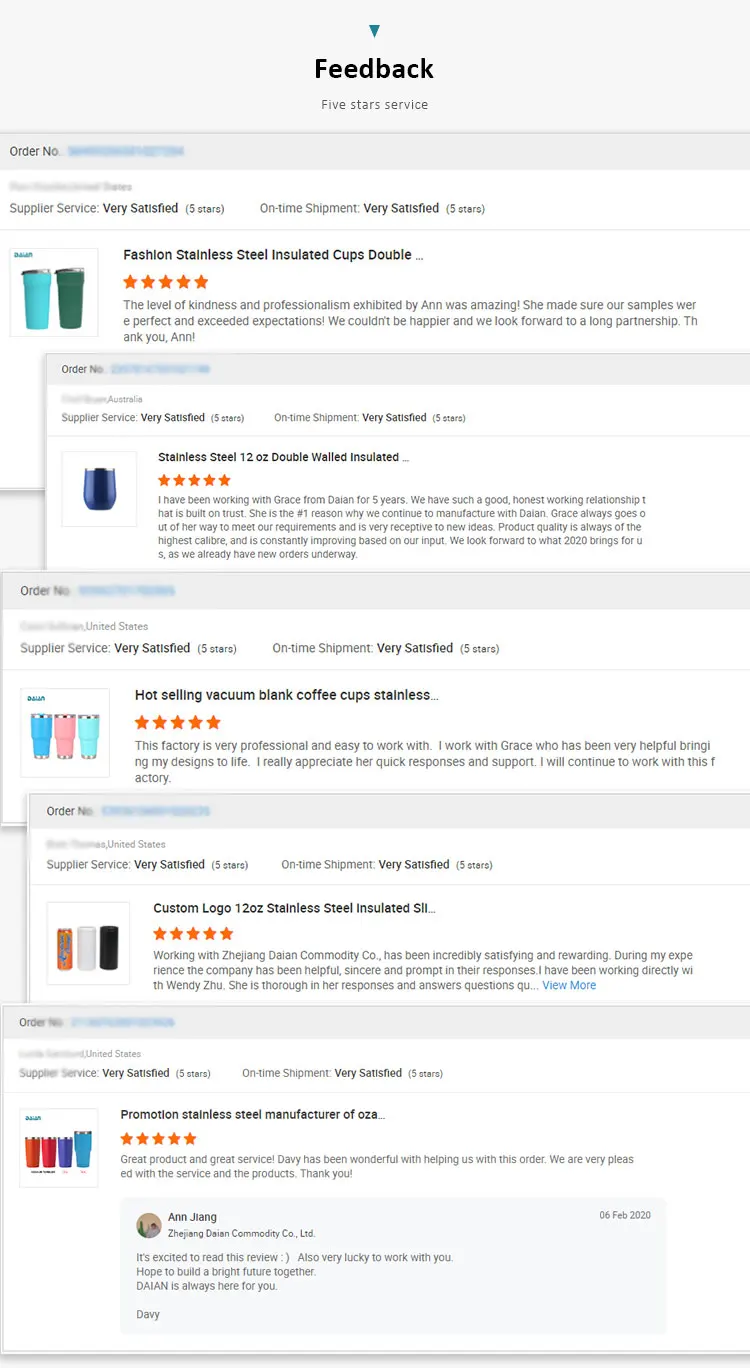Click stars under Fashion Stainless Steel Insulated Cups
Viewport: 750px width, 1368px height.
[166, 282]
